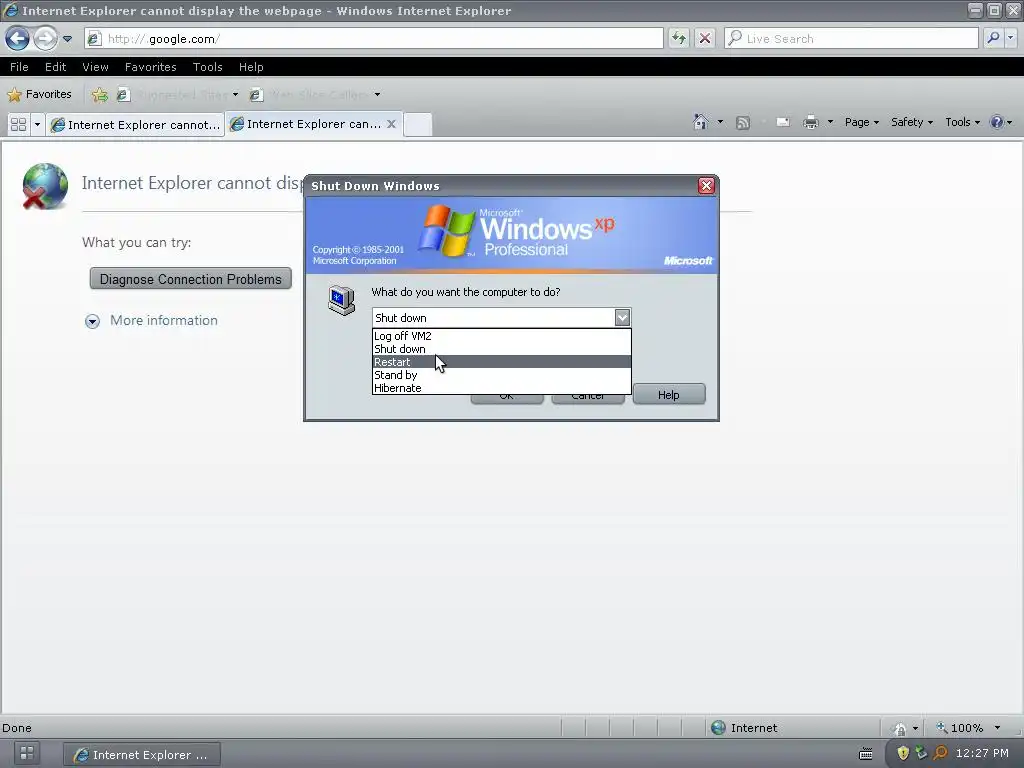Open the tab list dropdown arrow
Screen dimensions: 1024x768
[37, 124]
